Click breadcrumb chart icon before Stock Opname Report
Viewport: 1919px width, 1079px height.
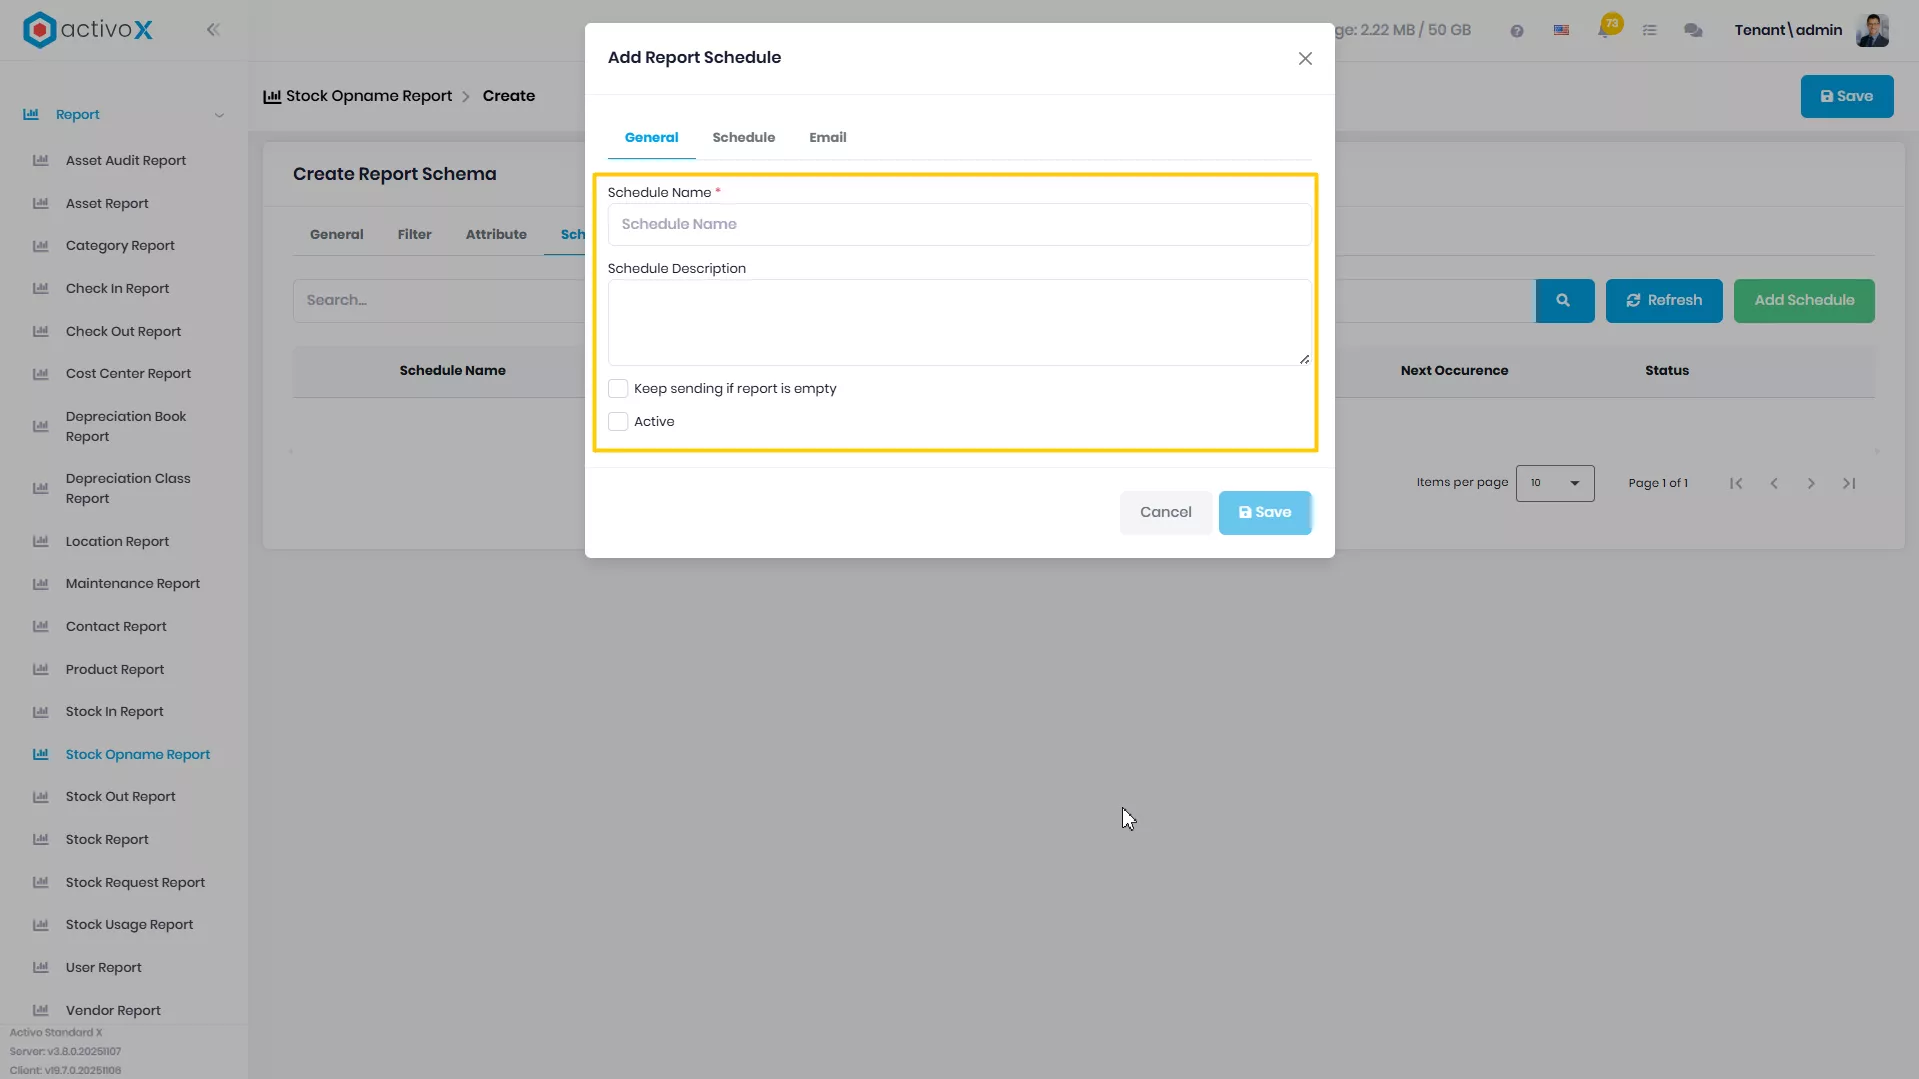coord(272,96)
